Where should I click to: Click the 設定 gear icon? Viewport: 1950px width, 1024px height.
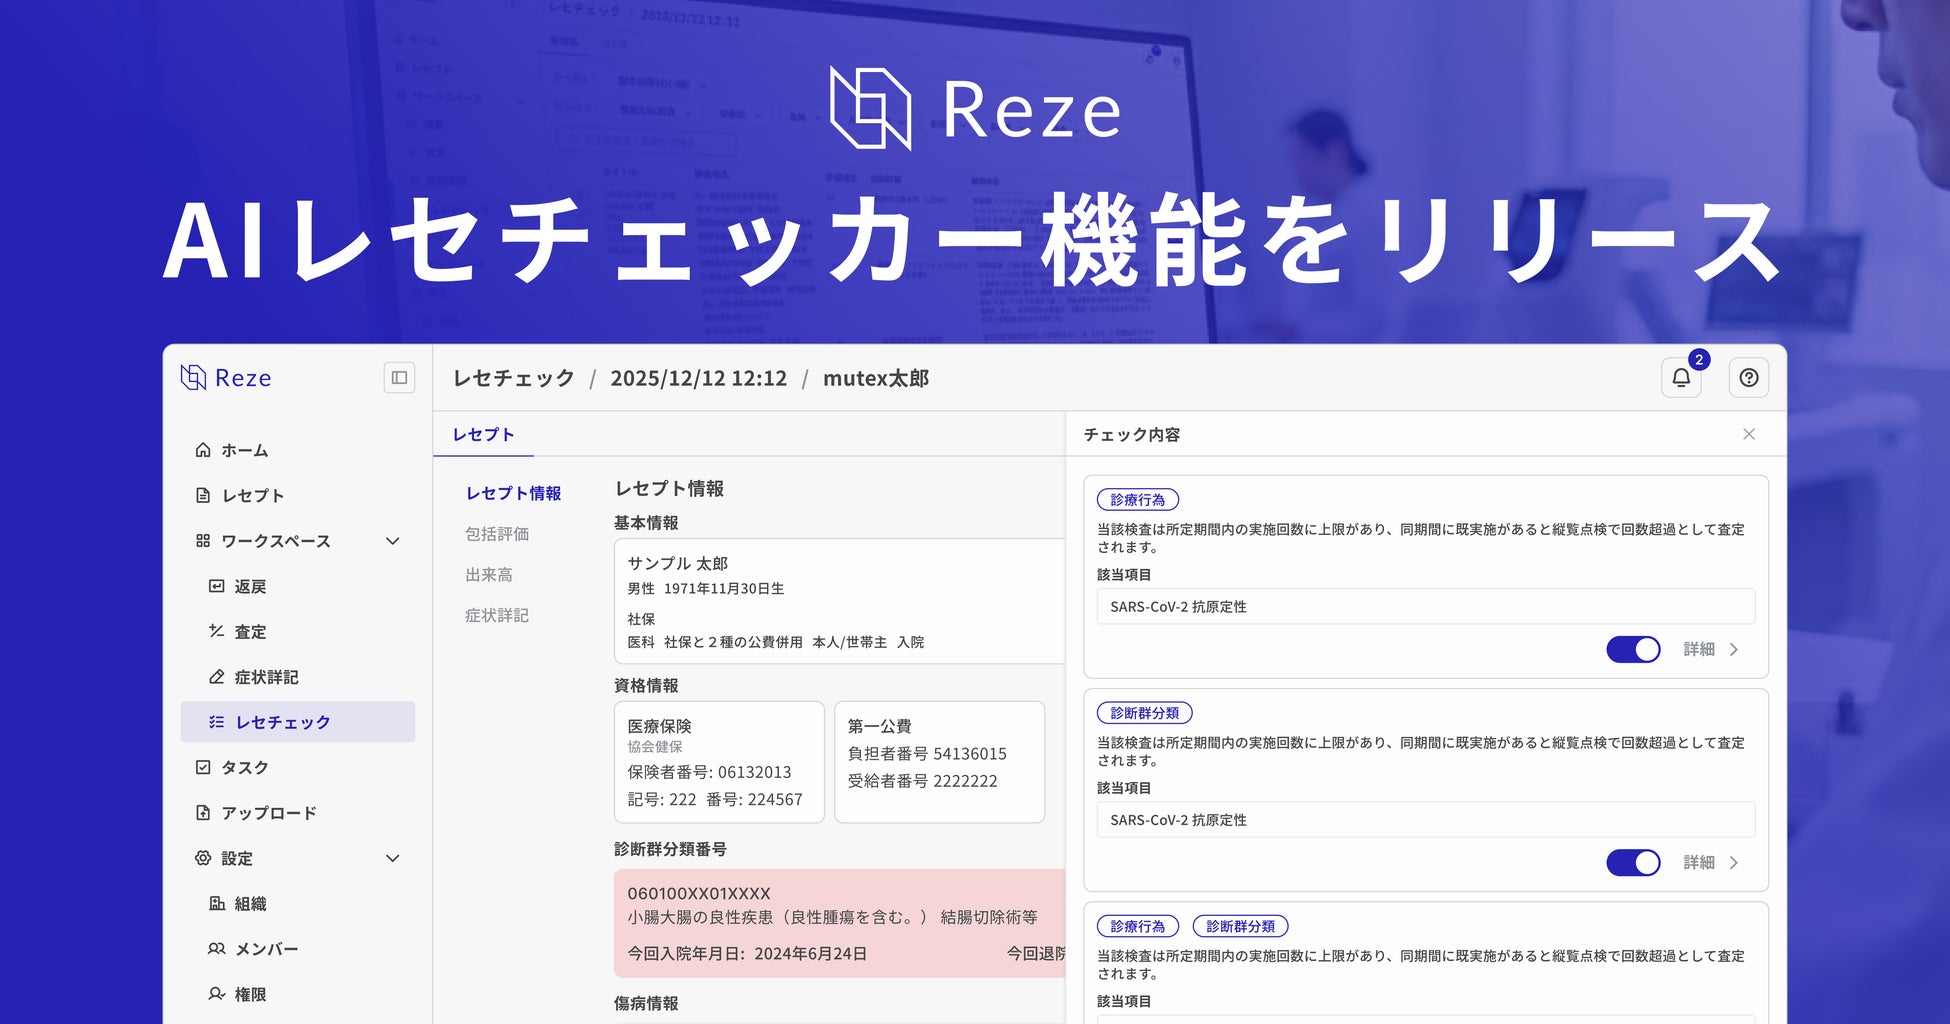[x=203, y=858]
